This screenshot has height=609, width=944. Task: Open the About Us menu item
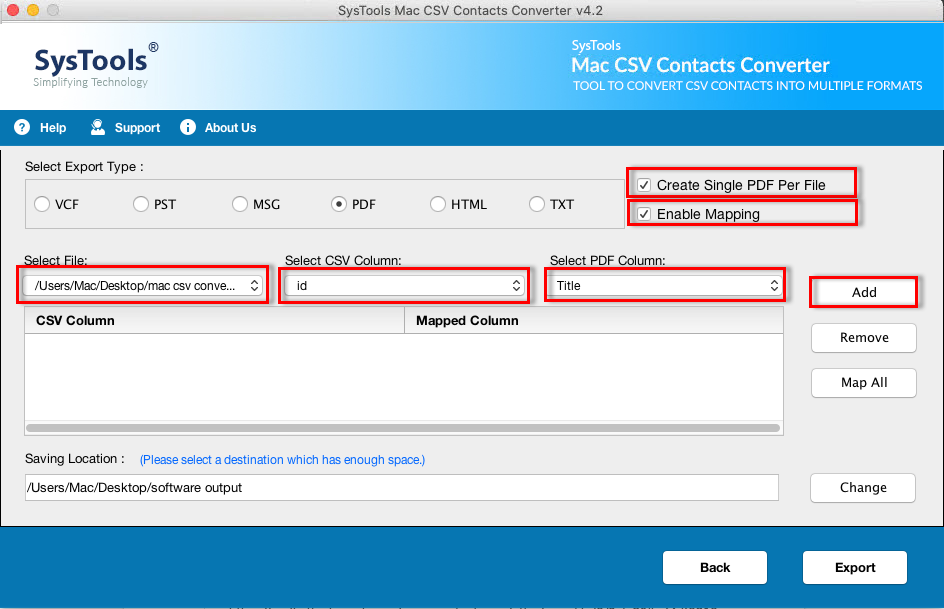click(x=218, y=127)
